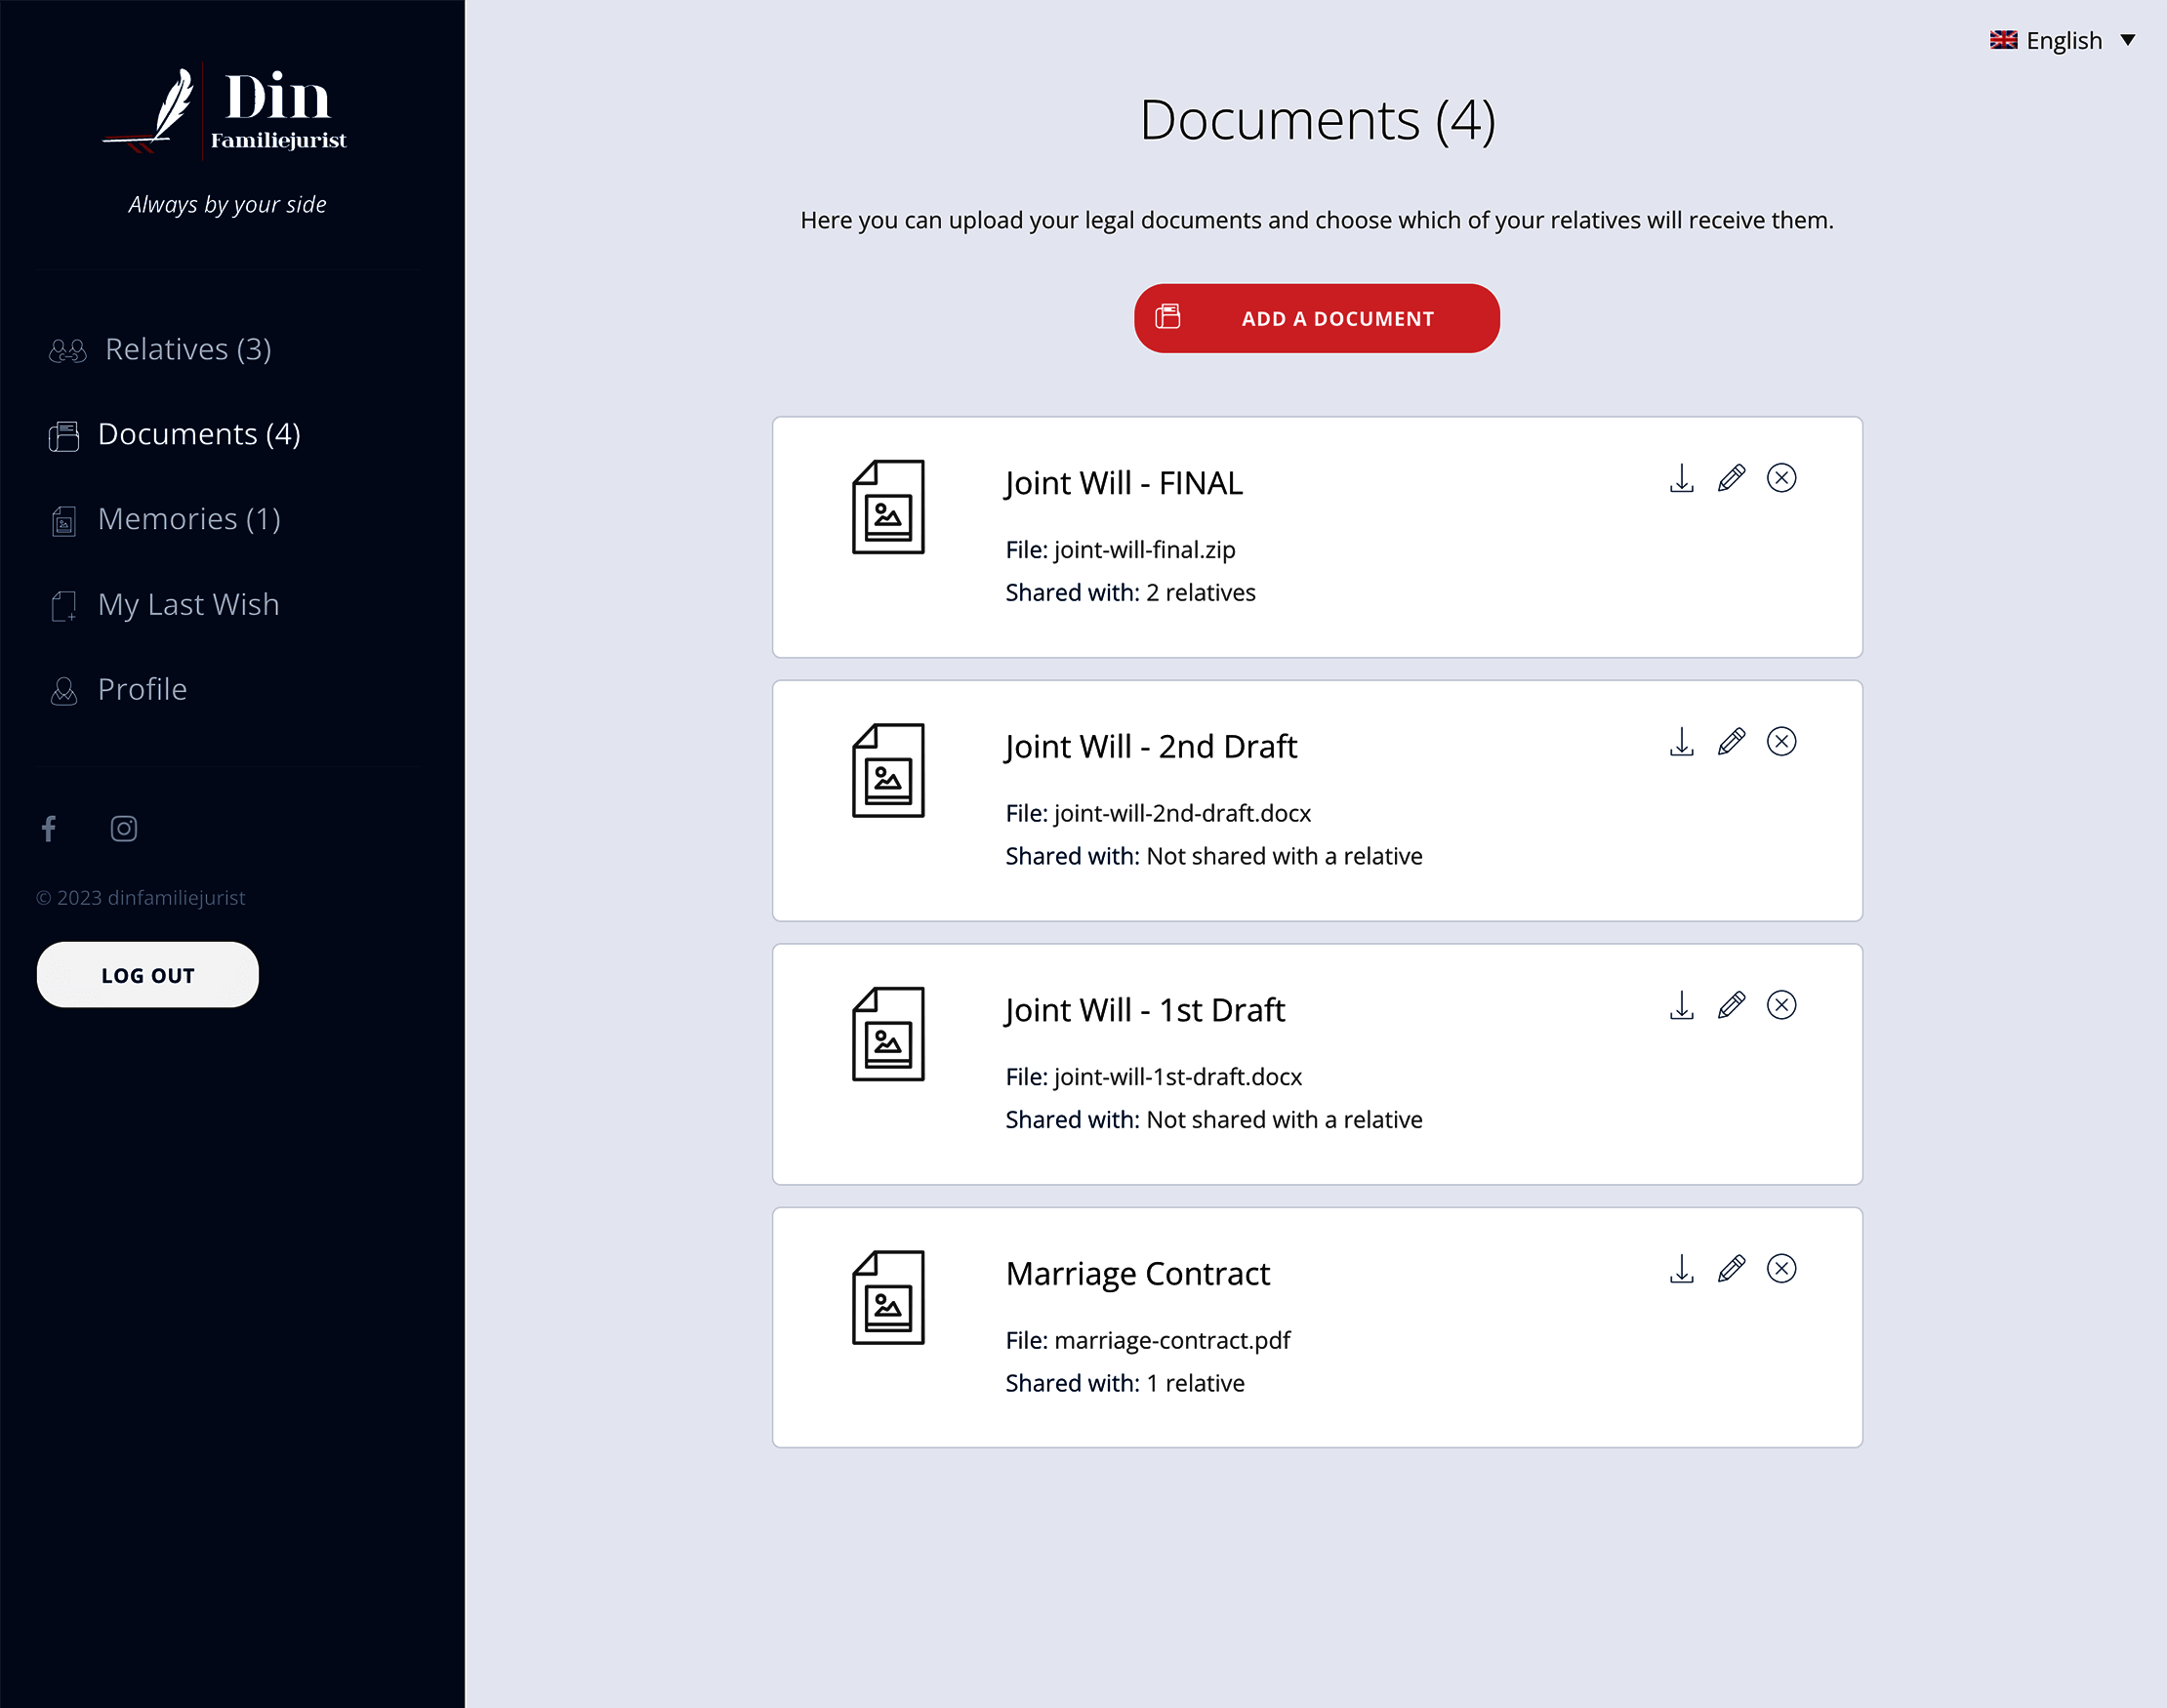The height and width of the screenshot is (1708, 2167).
Task: Navigate to My Last Wish
Action: point(188,604)
